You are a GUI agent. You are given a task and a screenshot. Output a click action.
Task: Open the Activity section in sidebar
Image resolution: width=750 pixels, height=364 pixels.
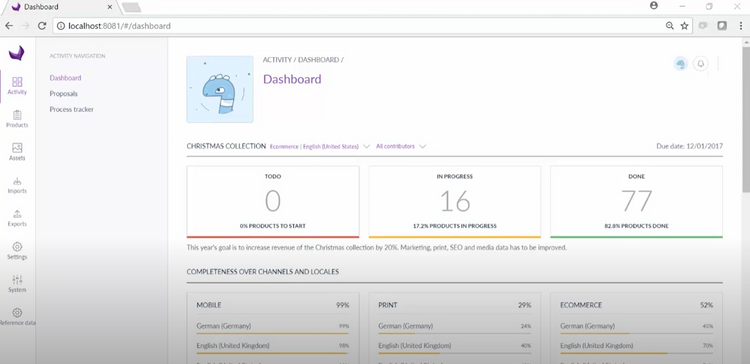point(17,86)
